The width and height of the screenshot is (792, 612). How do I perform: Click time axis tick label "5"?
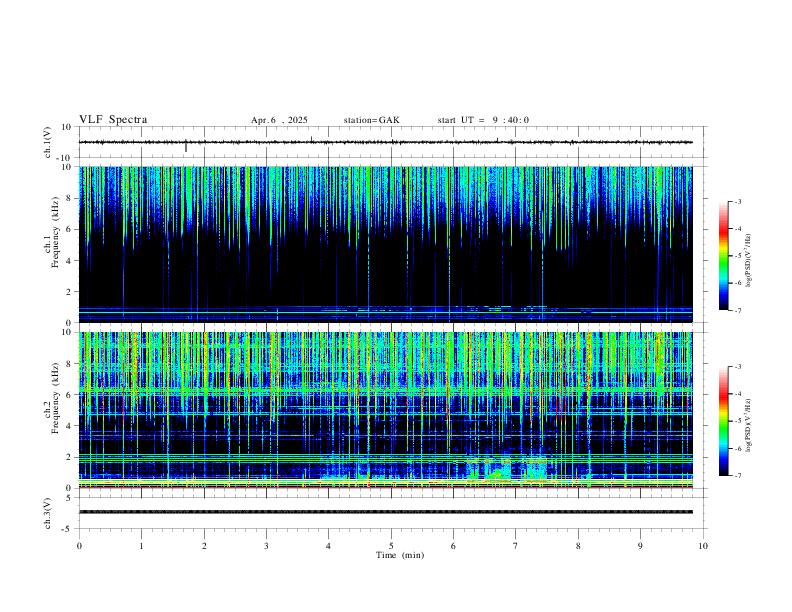click(391, 546)
